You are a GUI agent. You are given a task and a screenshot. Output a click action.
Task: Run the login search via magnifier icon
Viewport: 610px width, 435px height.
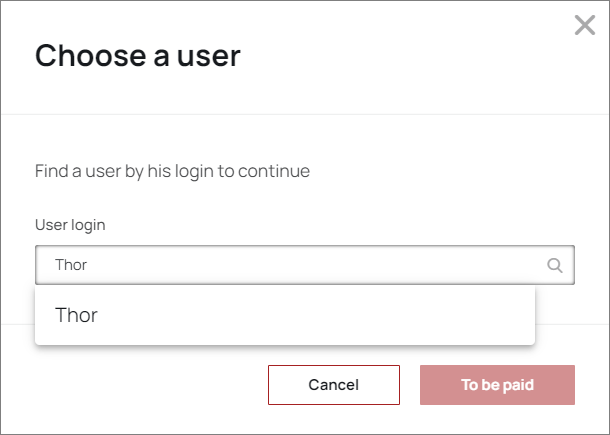555,265
